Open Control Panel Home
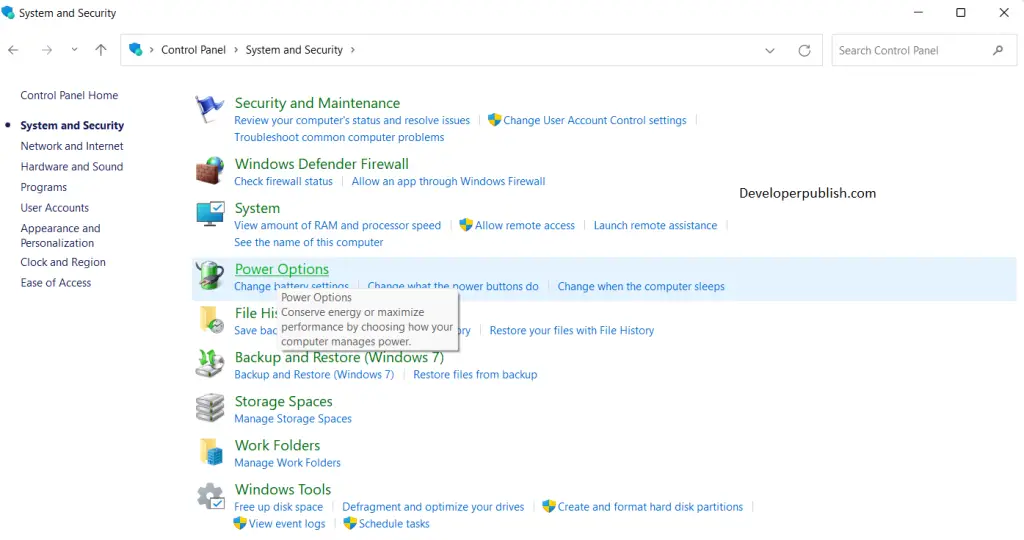The width and height of the screenshot is (1024, 540). [69, 95]
